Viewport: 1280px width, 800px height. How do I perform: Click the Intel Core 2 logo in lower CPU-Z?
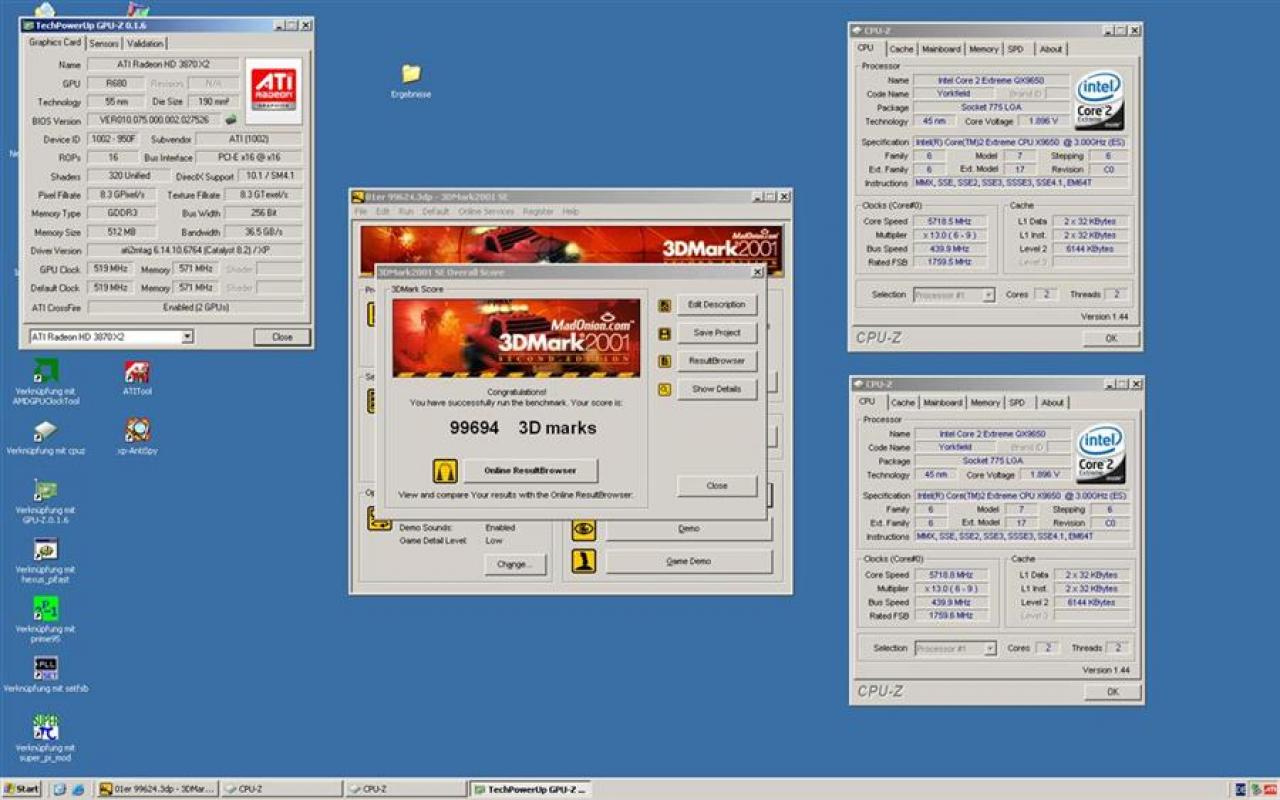1100,454
